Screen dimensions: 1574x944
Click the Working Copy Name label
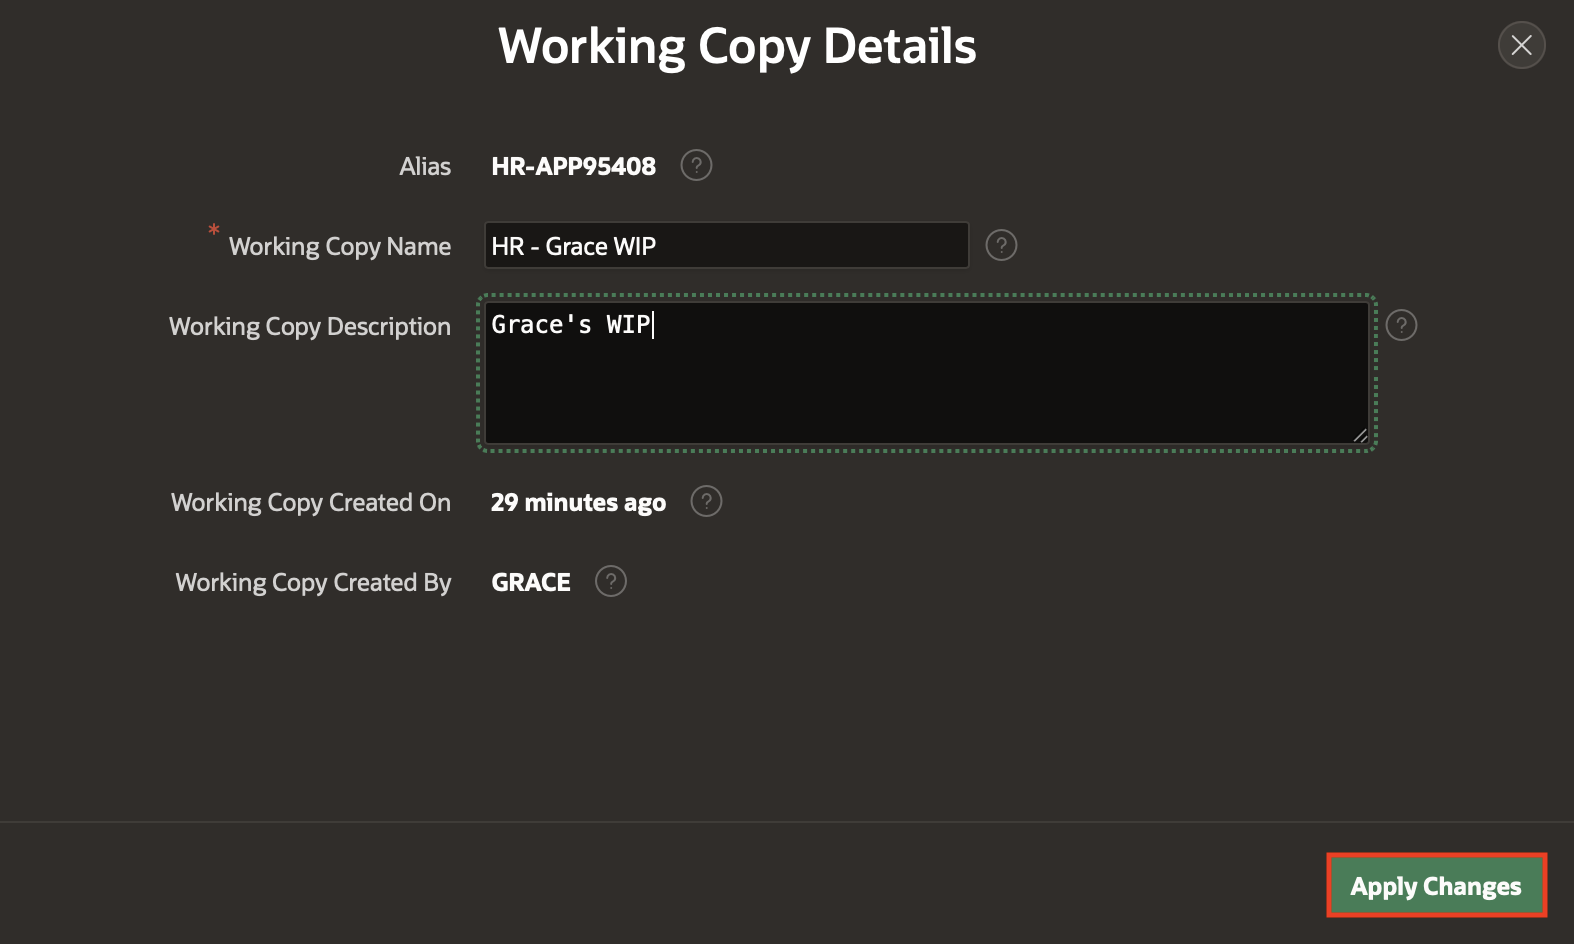click(339, 246)
